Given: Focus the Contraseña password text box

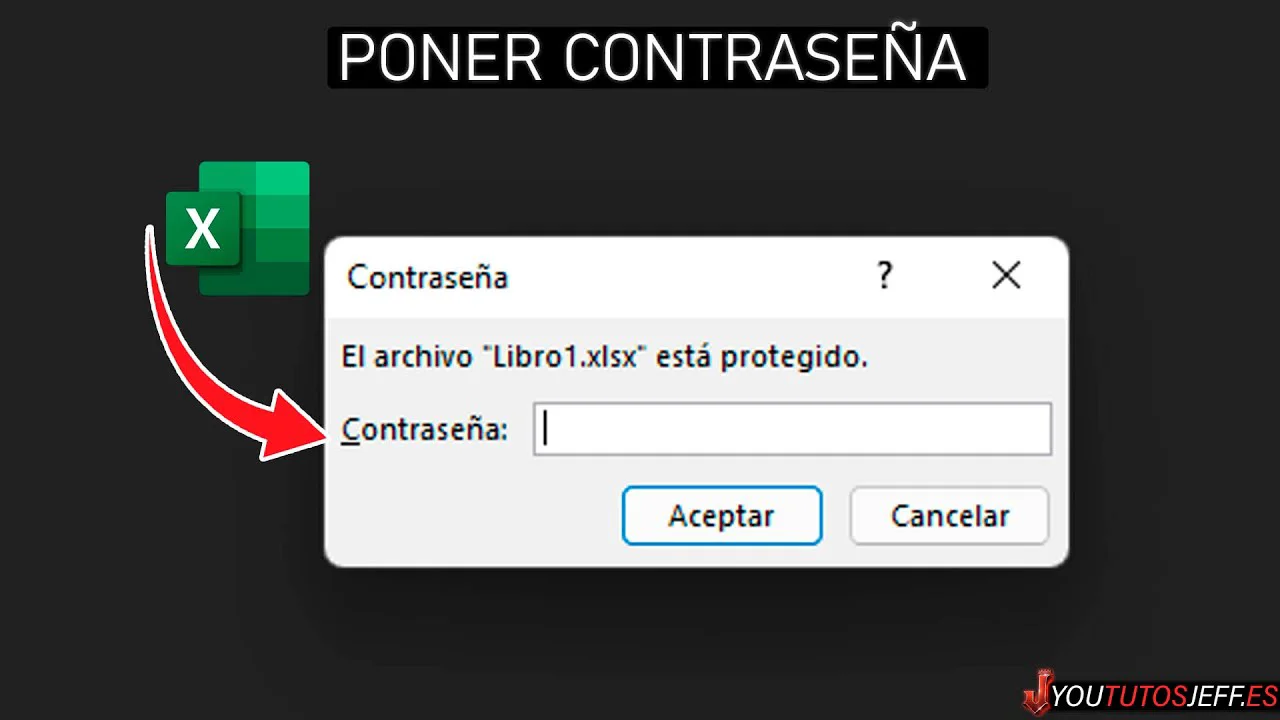Looking at the screenshot, I should (792, 429).
